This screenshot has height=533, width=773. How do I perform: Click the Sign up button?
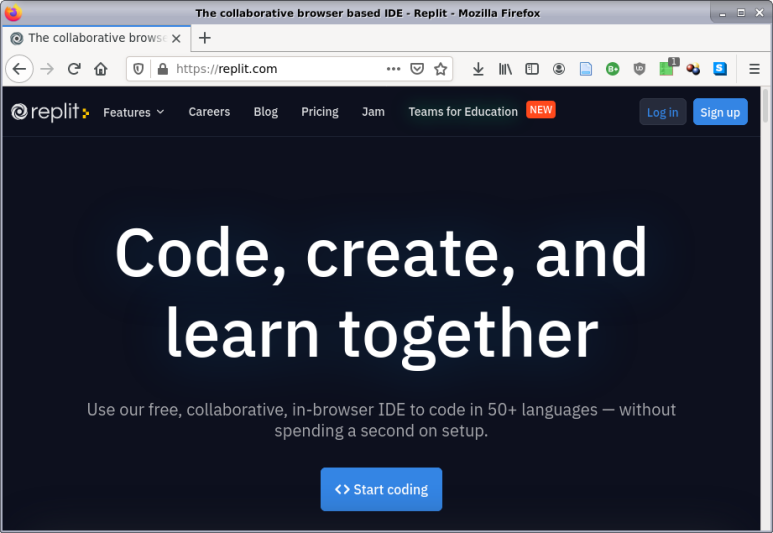click(720, 112)
